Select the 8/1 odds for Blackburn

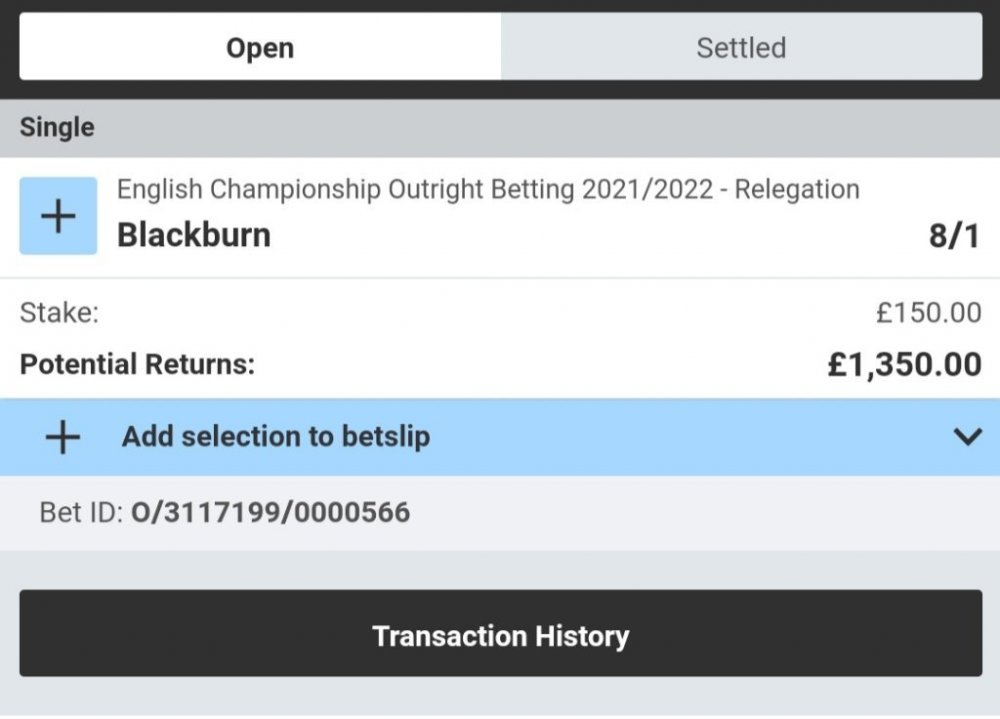coord(951,235)
